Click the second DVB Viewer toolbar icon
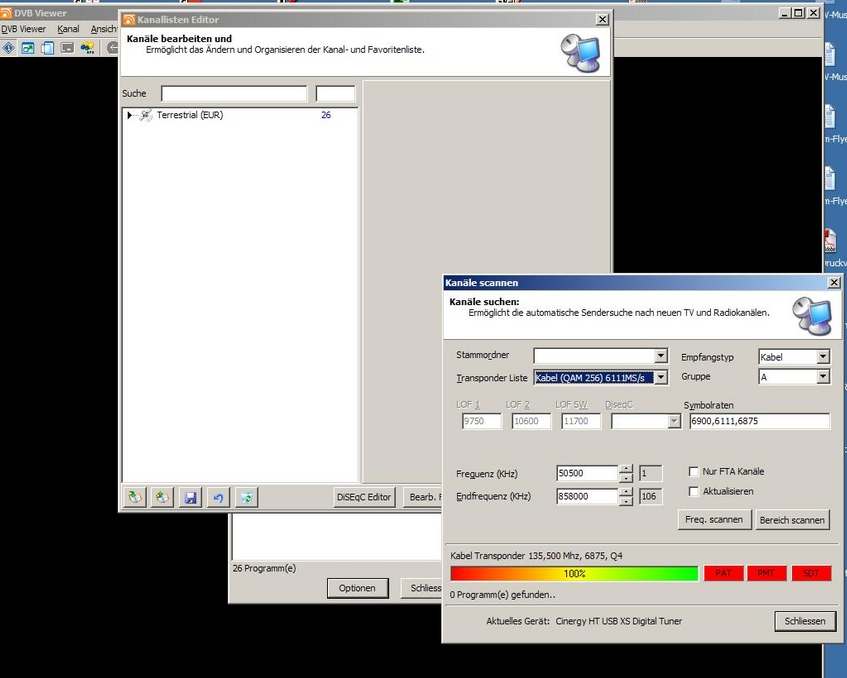This screenshot has height=678, width=847. 28,47
